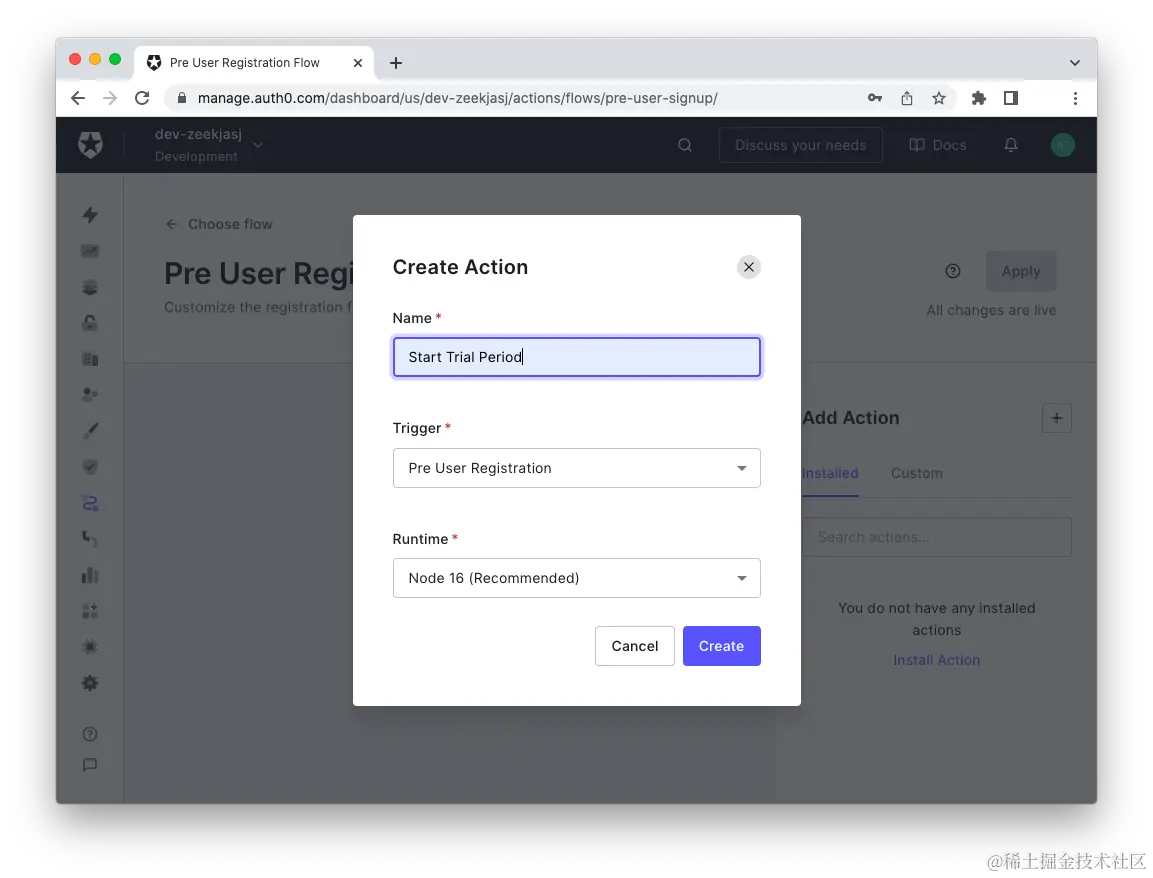Expand the dev-zeekjasj tenant switcher chevron
Image resolution: width=1153 pixels, height=878 pixels.
pos(257,144)
